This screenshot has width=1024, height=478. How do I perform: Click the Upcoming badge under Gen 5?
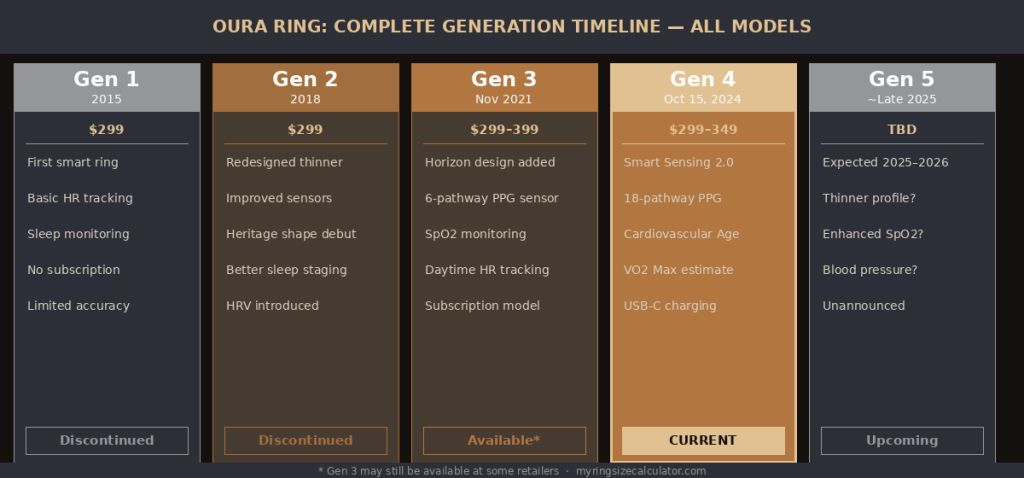tap(902, 441)
